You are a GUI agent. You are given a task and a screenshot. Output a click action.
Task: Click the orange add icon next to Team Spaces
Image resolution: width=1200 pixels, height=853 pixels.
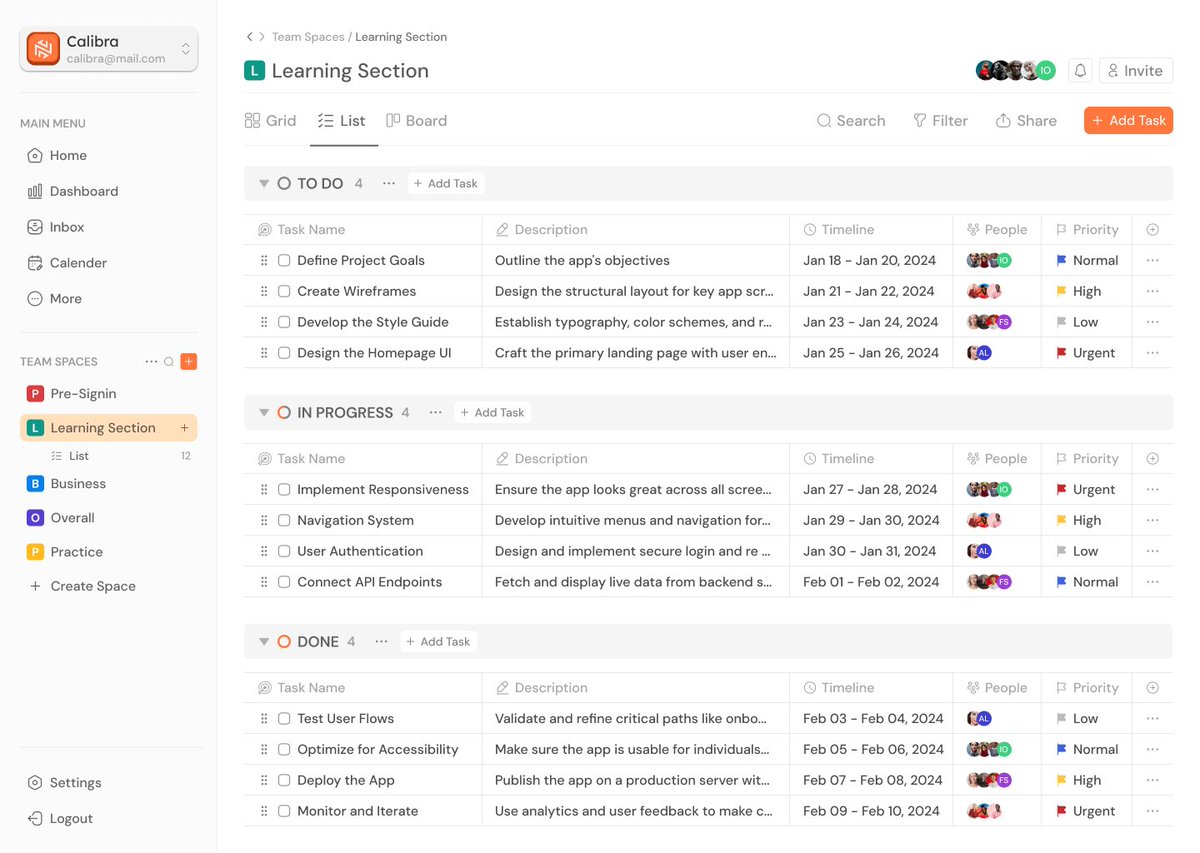188,361
